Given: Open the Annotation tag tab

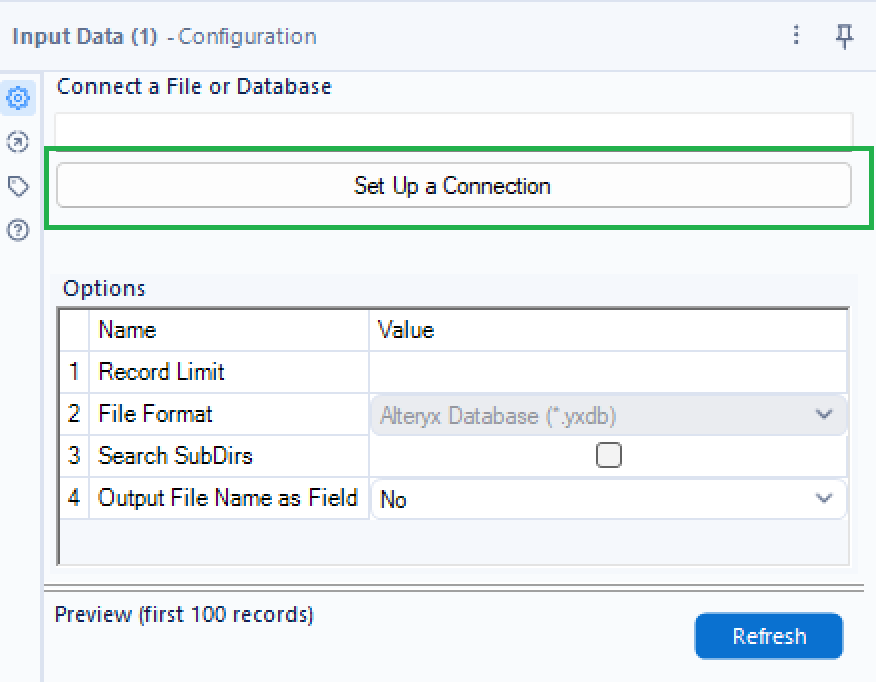Looking at the screenshot, I should click(x=18, y=186).
